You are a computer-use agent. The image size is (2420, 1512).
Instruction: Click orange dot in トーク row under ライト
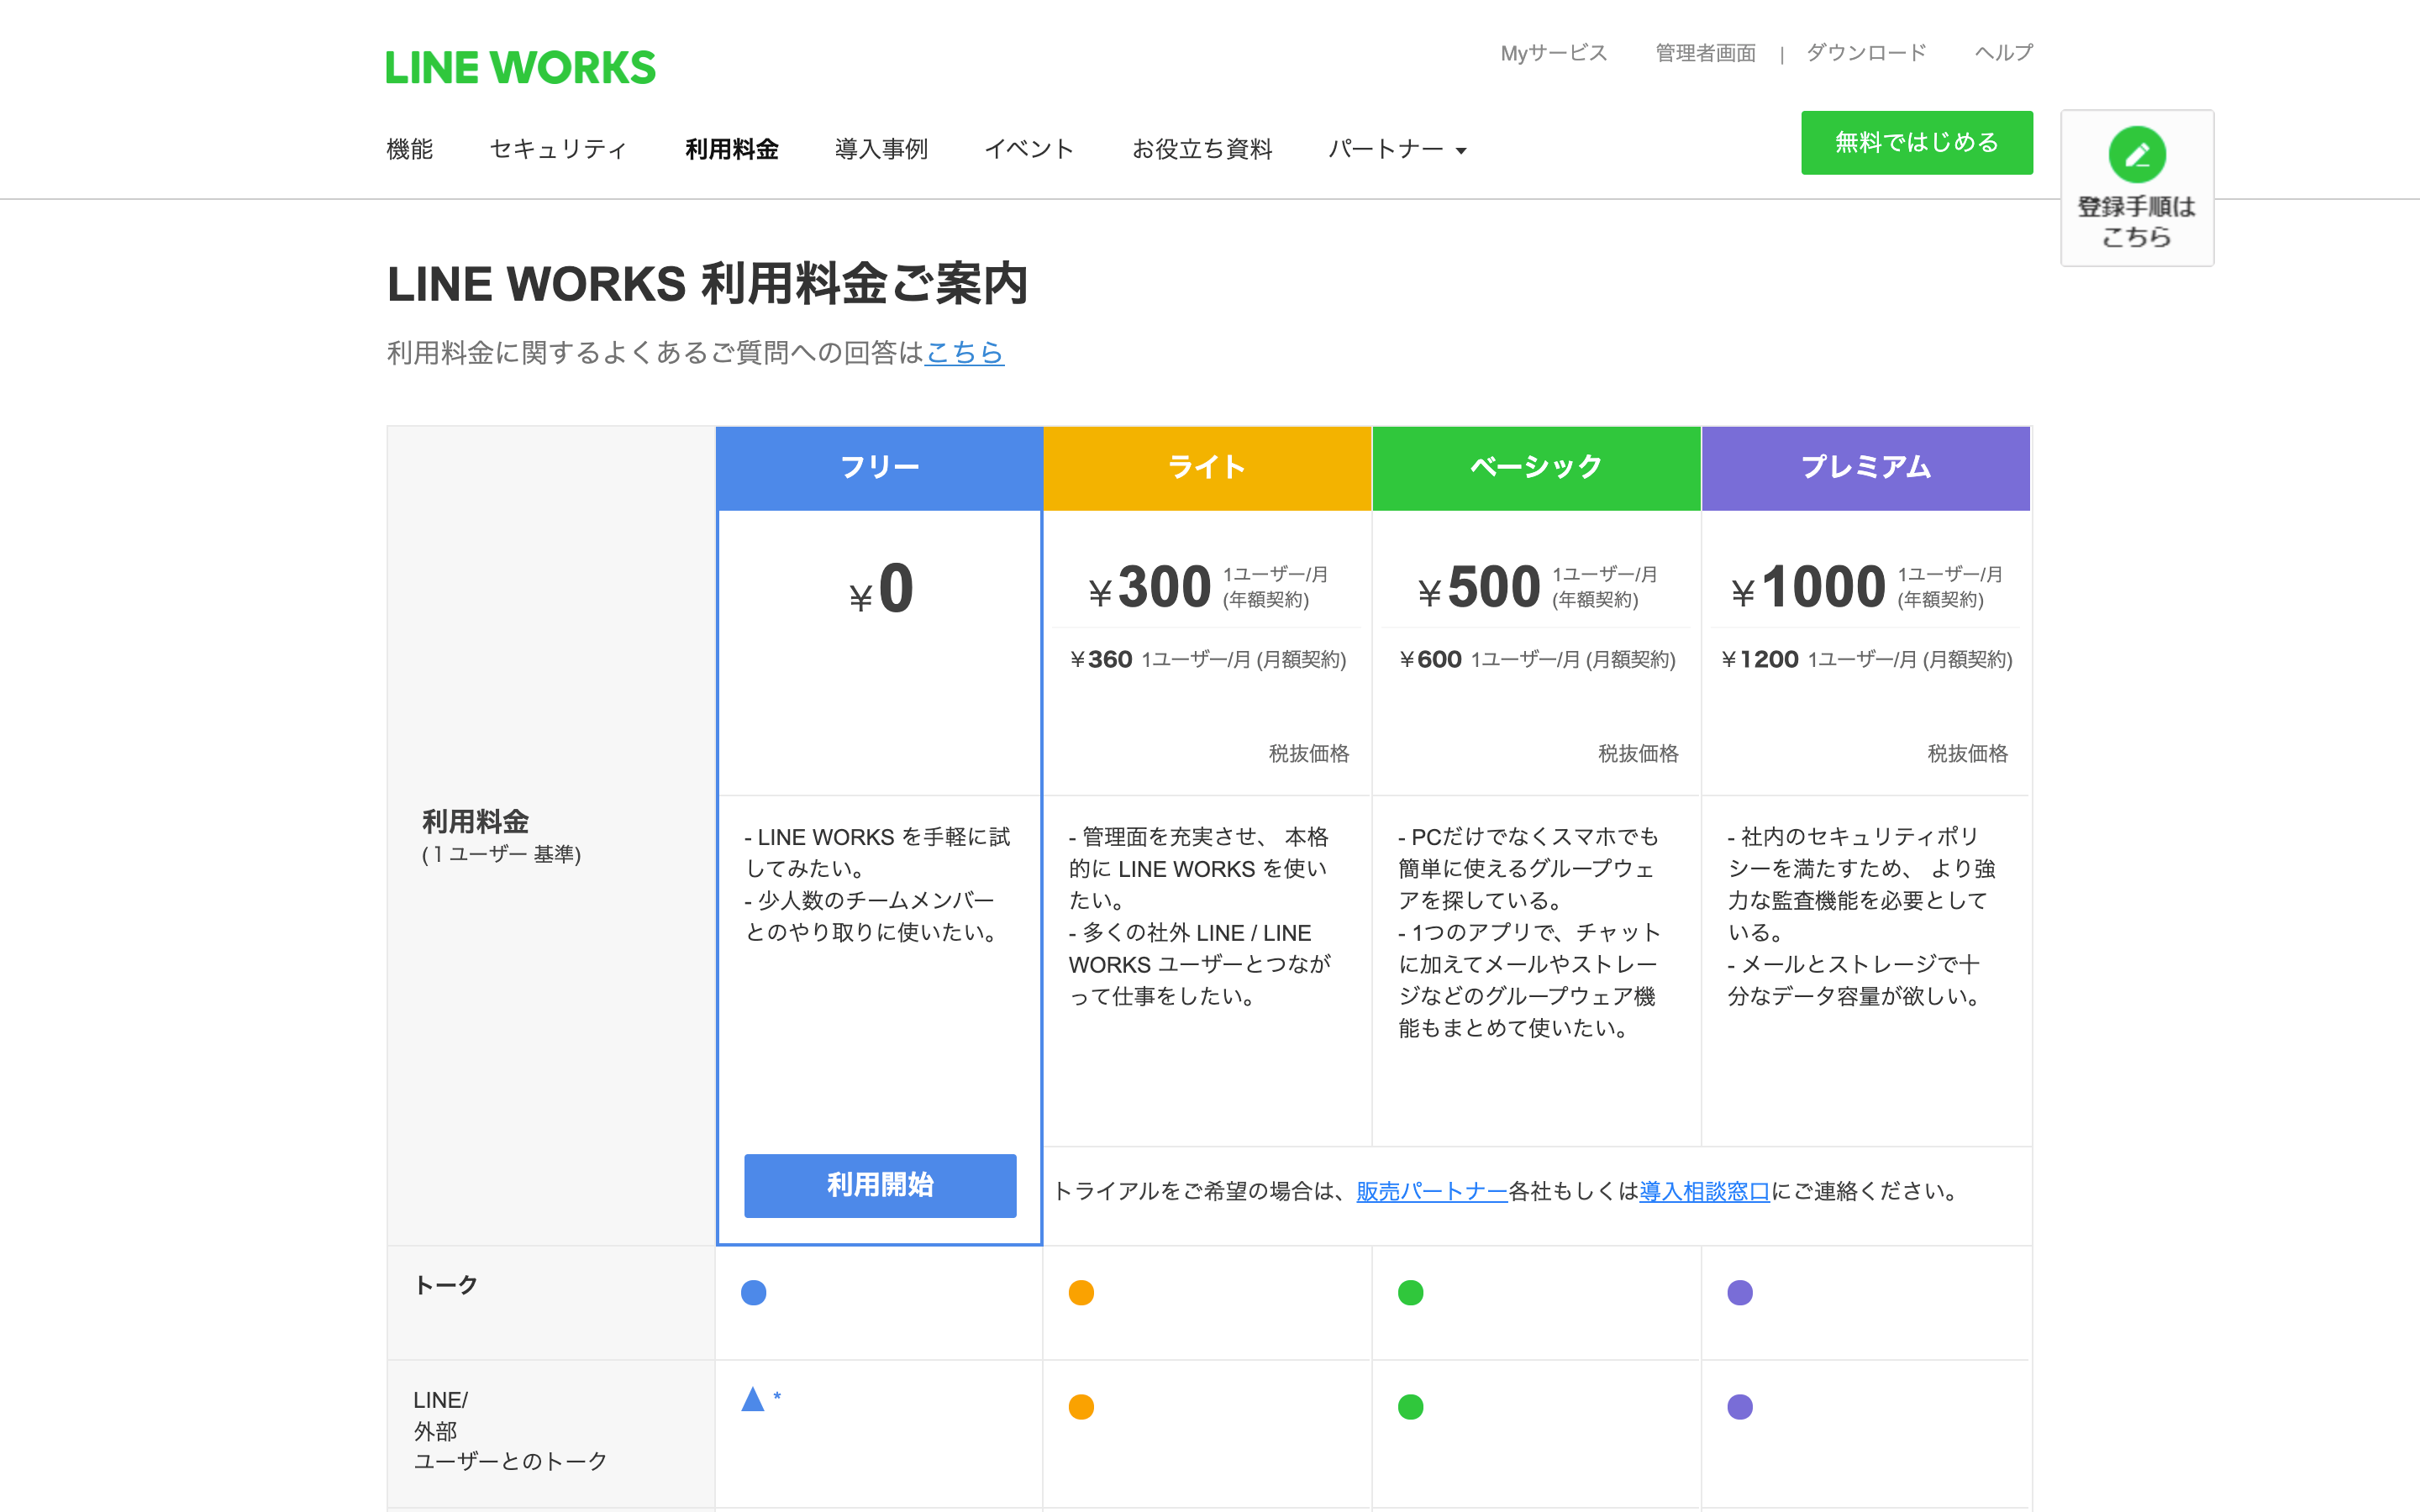[1081, 1293]
